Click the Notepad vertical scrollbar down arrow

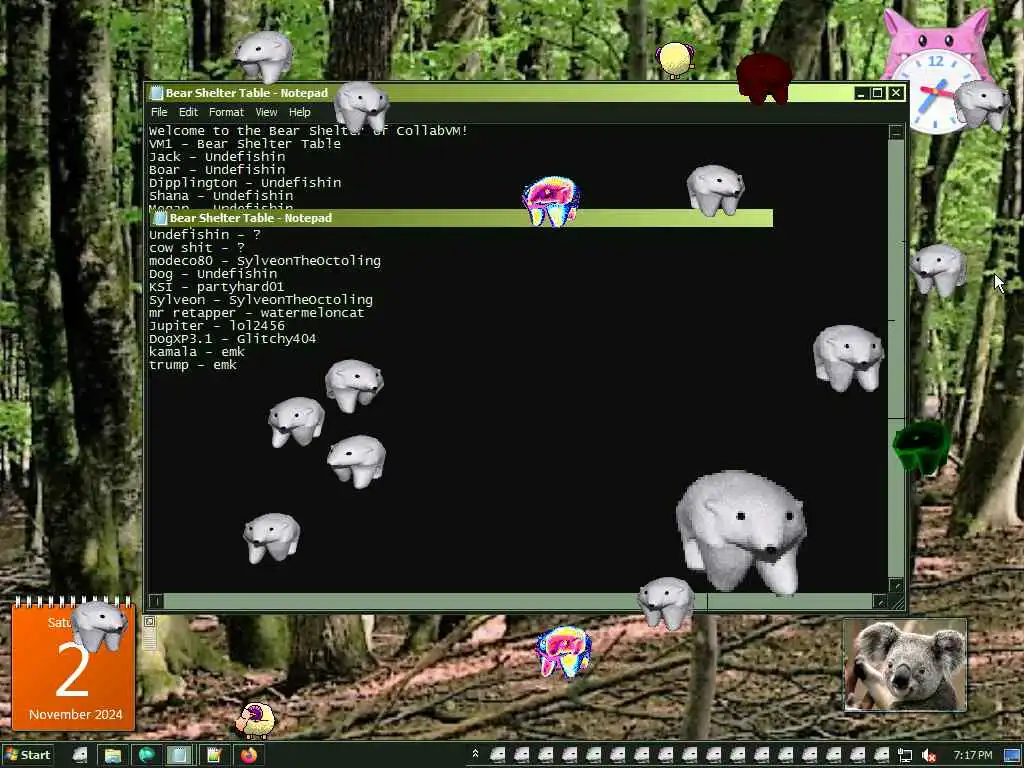(896, 585)
